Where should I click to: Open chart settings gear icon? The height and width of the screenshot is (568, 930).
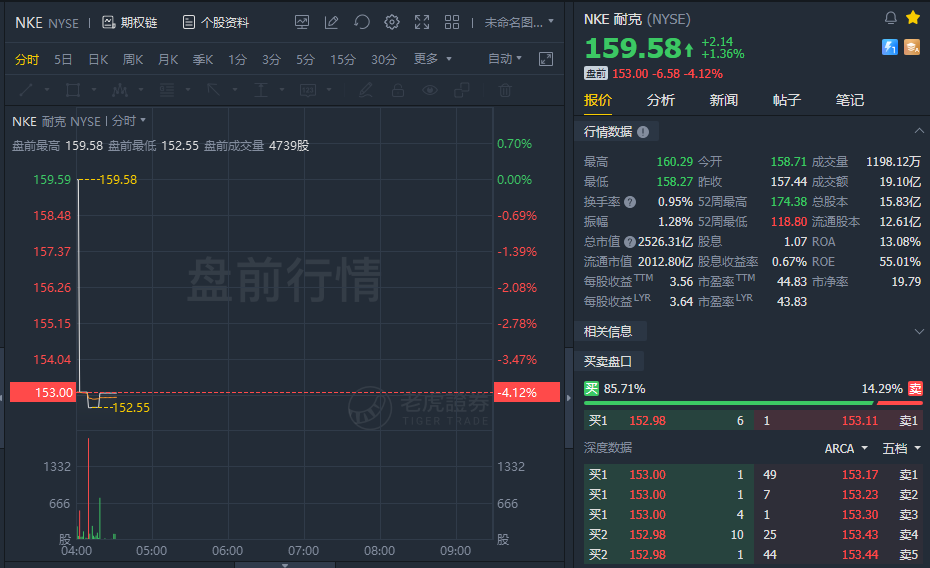[392, 23]
